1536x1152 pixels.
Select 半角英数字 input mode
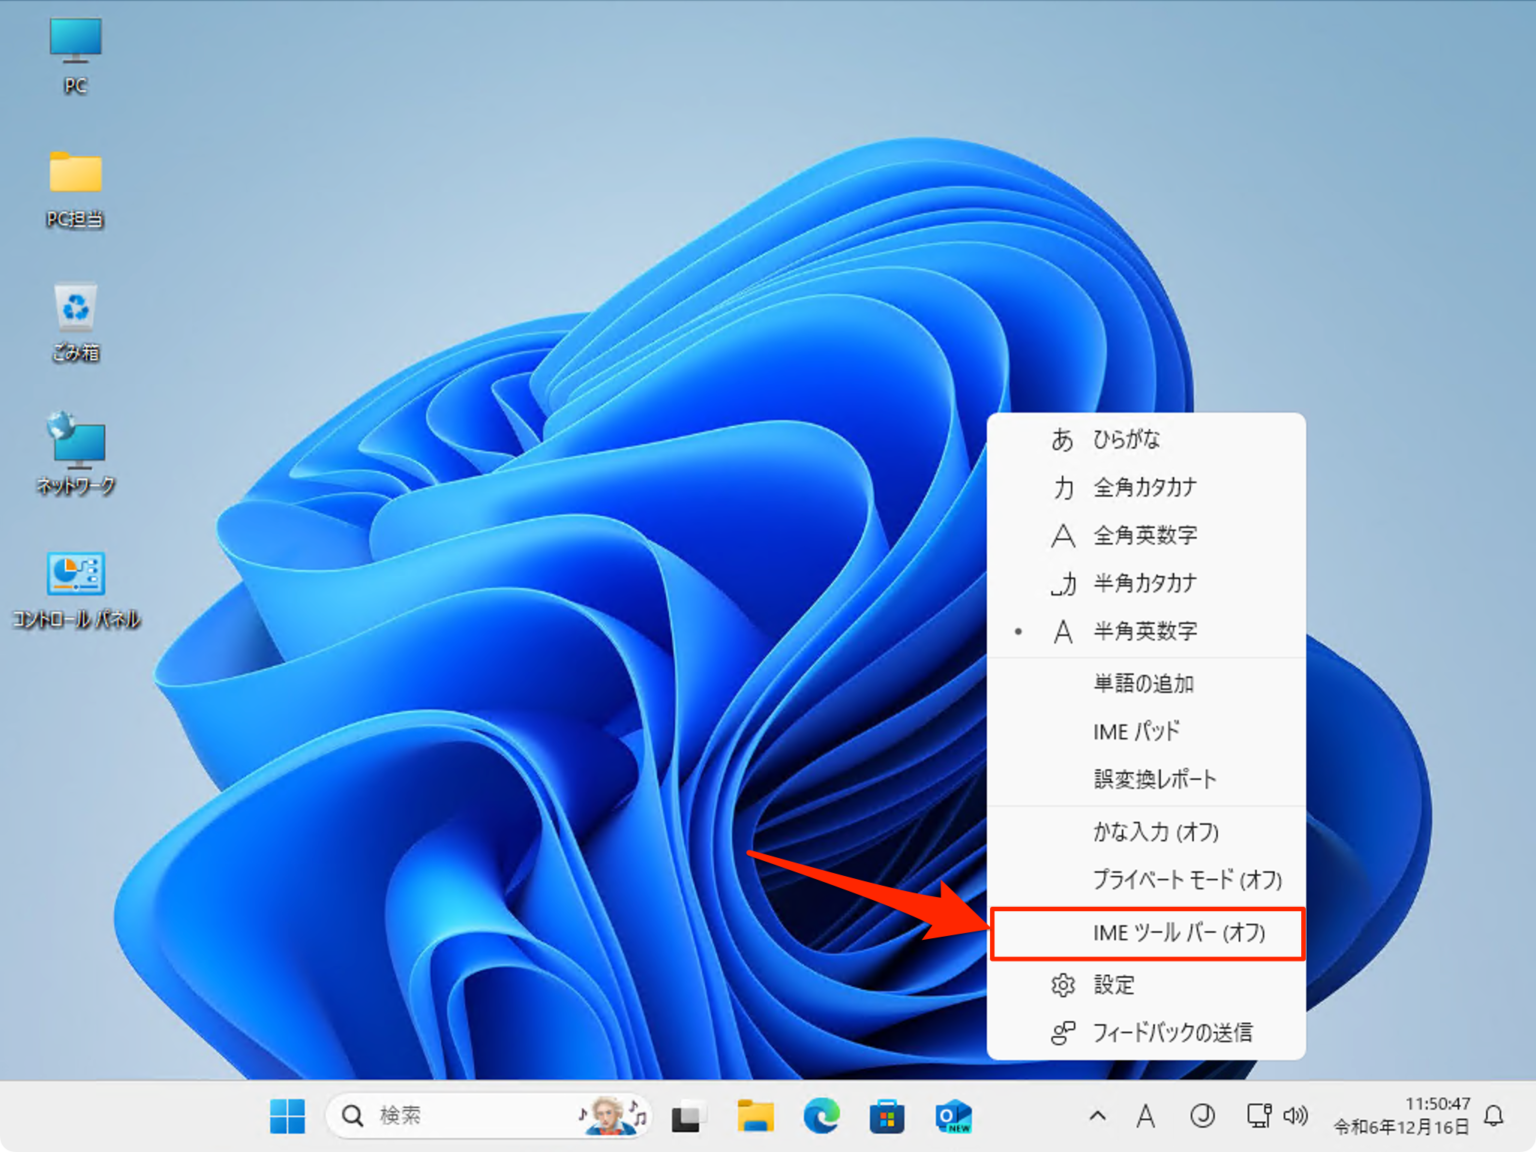[1146, 631]
